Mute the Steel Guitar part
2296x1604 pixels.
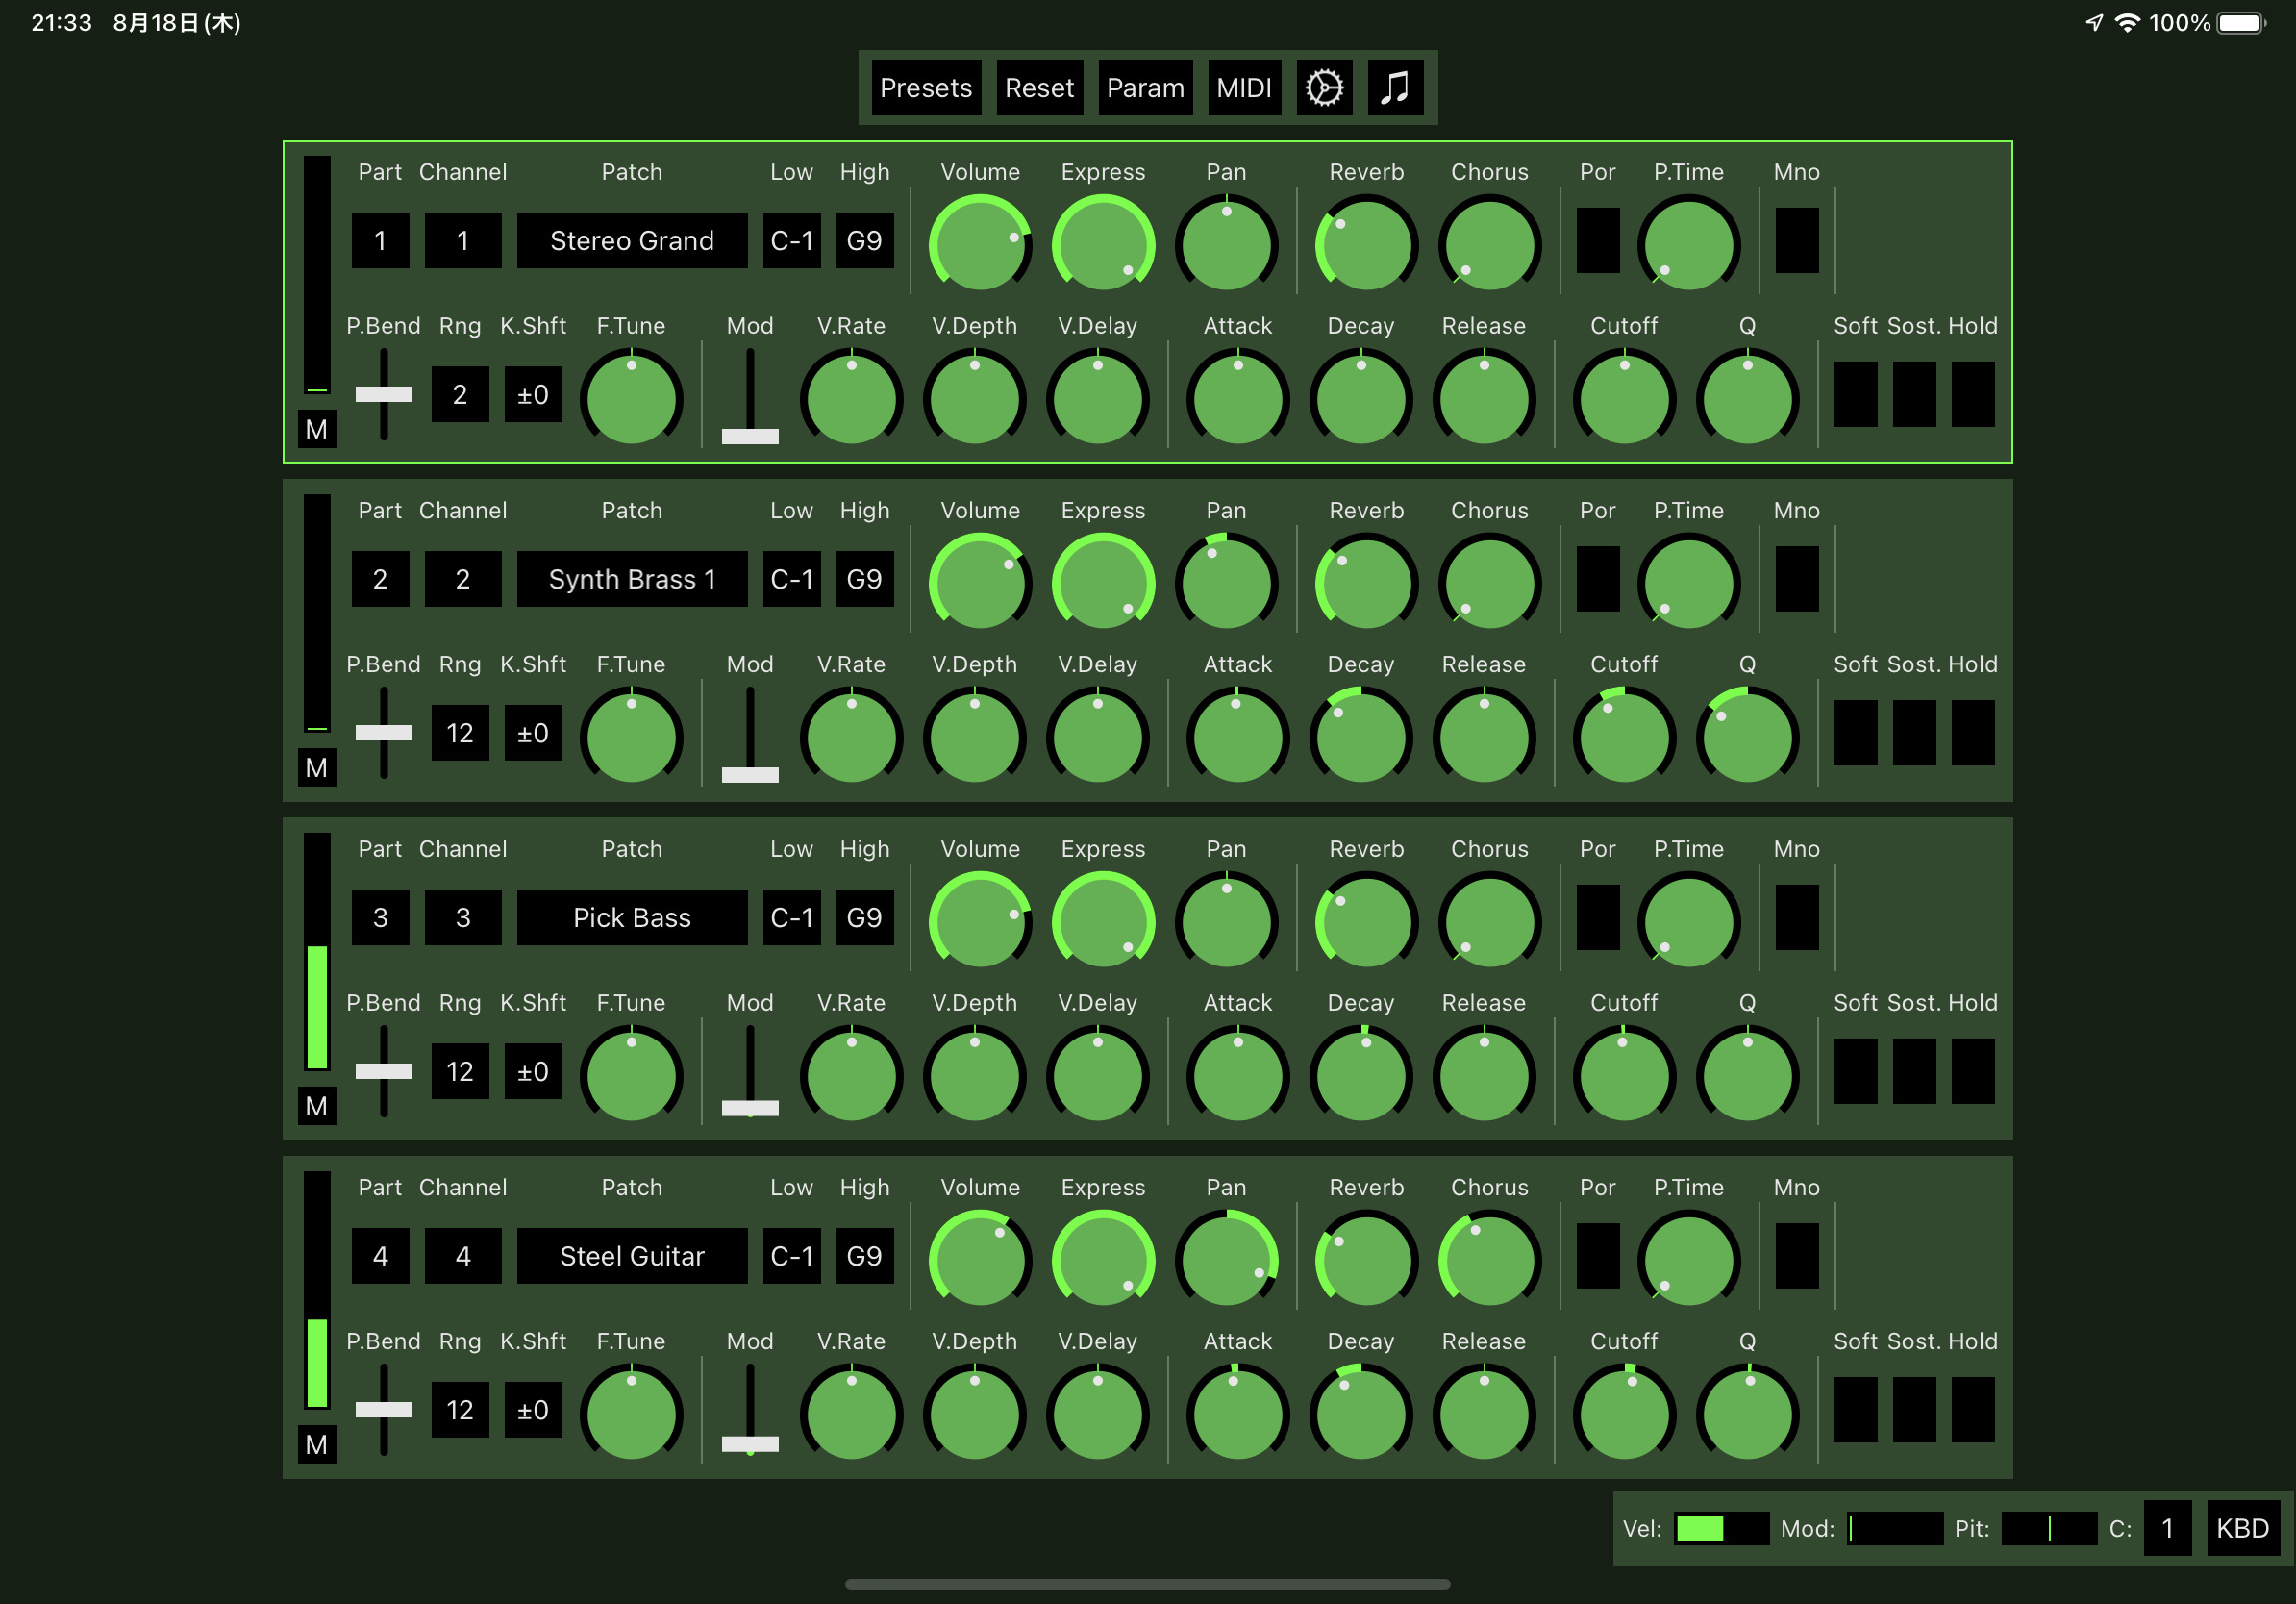coord(317,1445)
